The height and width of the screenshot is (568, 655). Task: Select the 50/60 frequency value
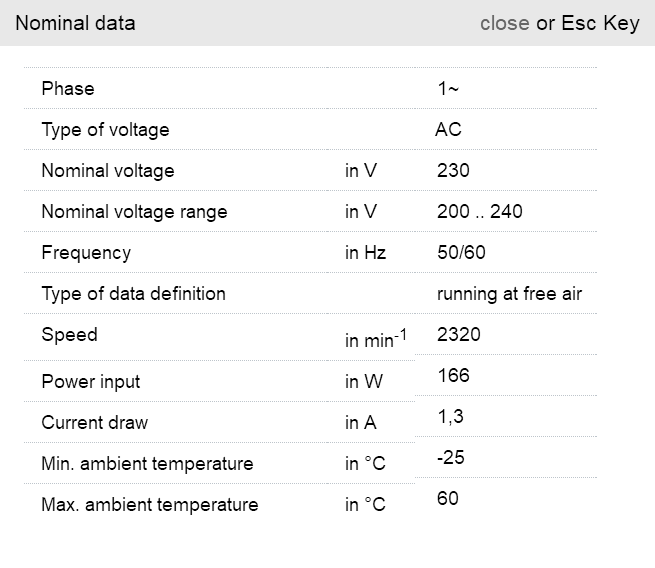point(461,253)
